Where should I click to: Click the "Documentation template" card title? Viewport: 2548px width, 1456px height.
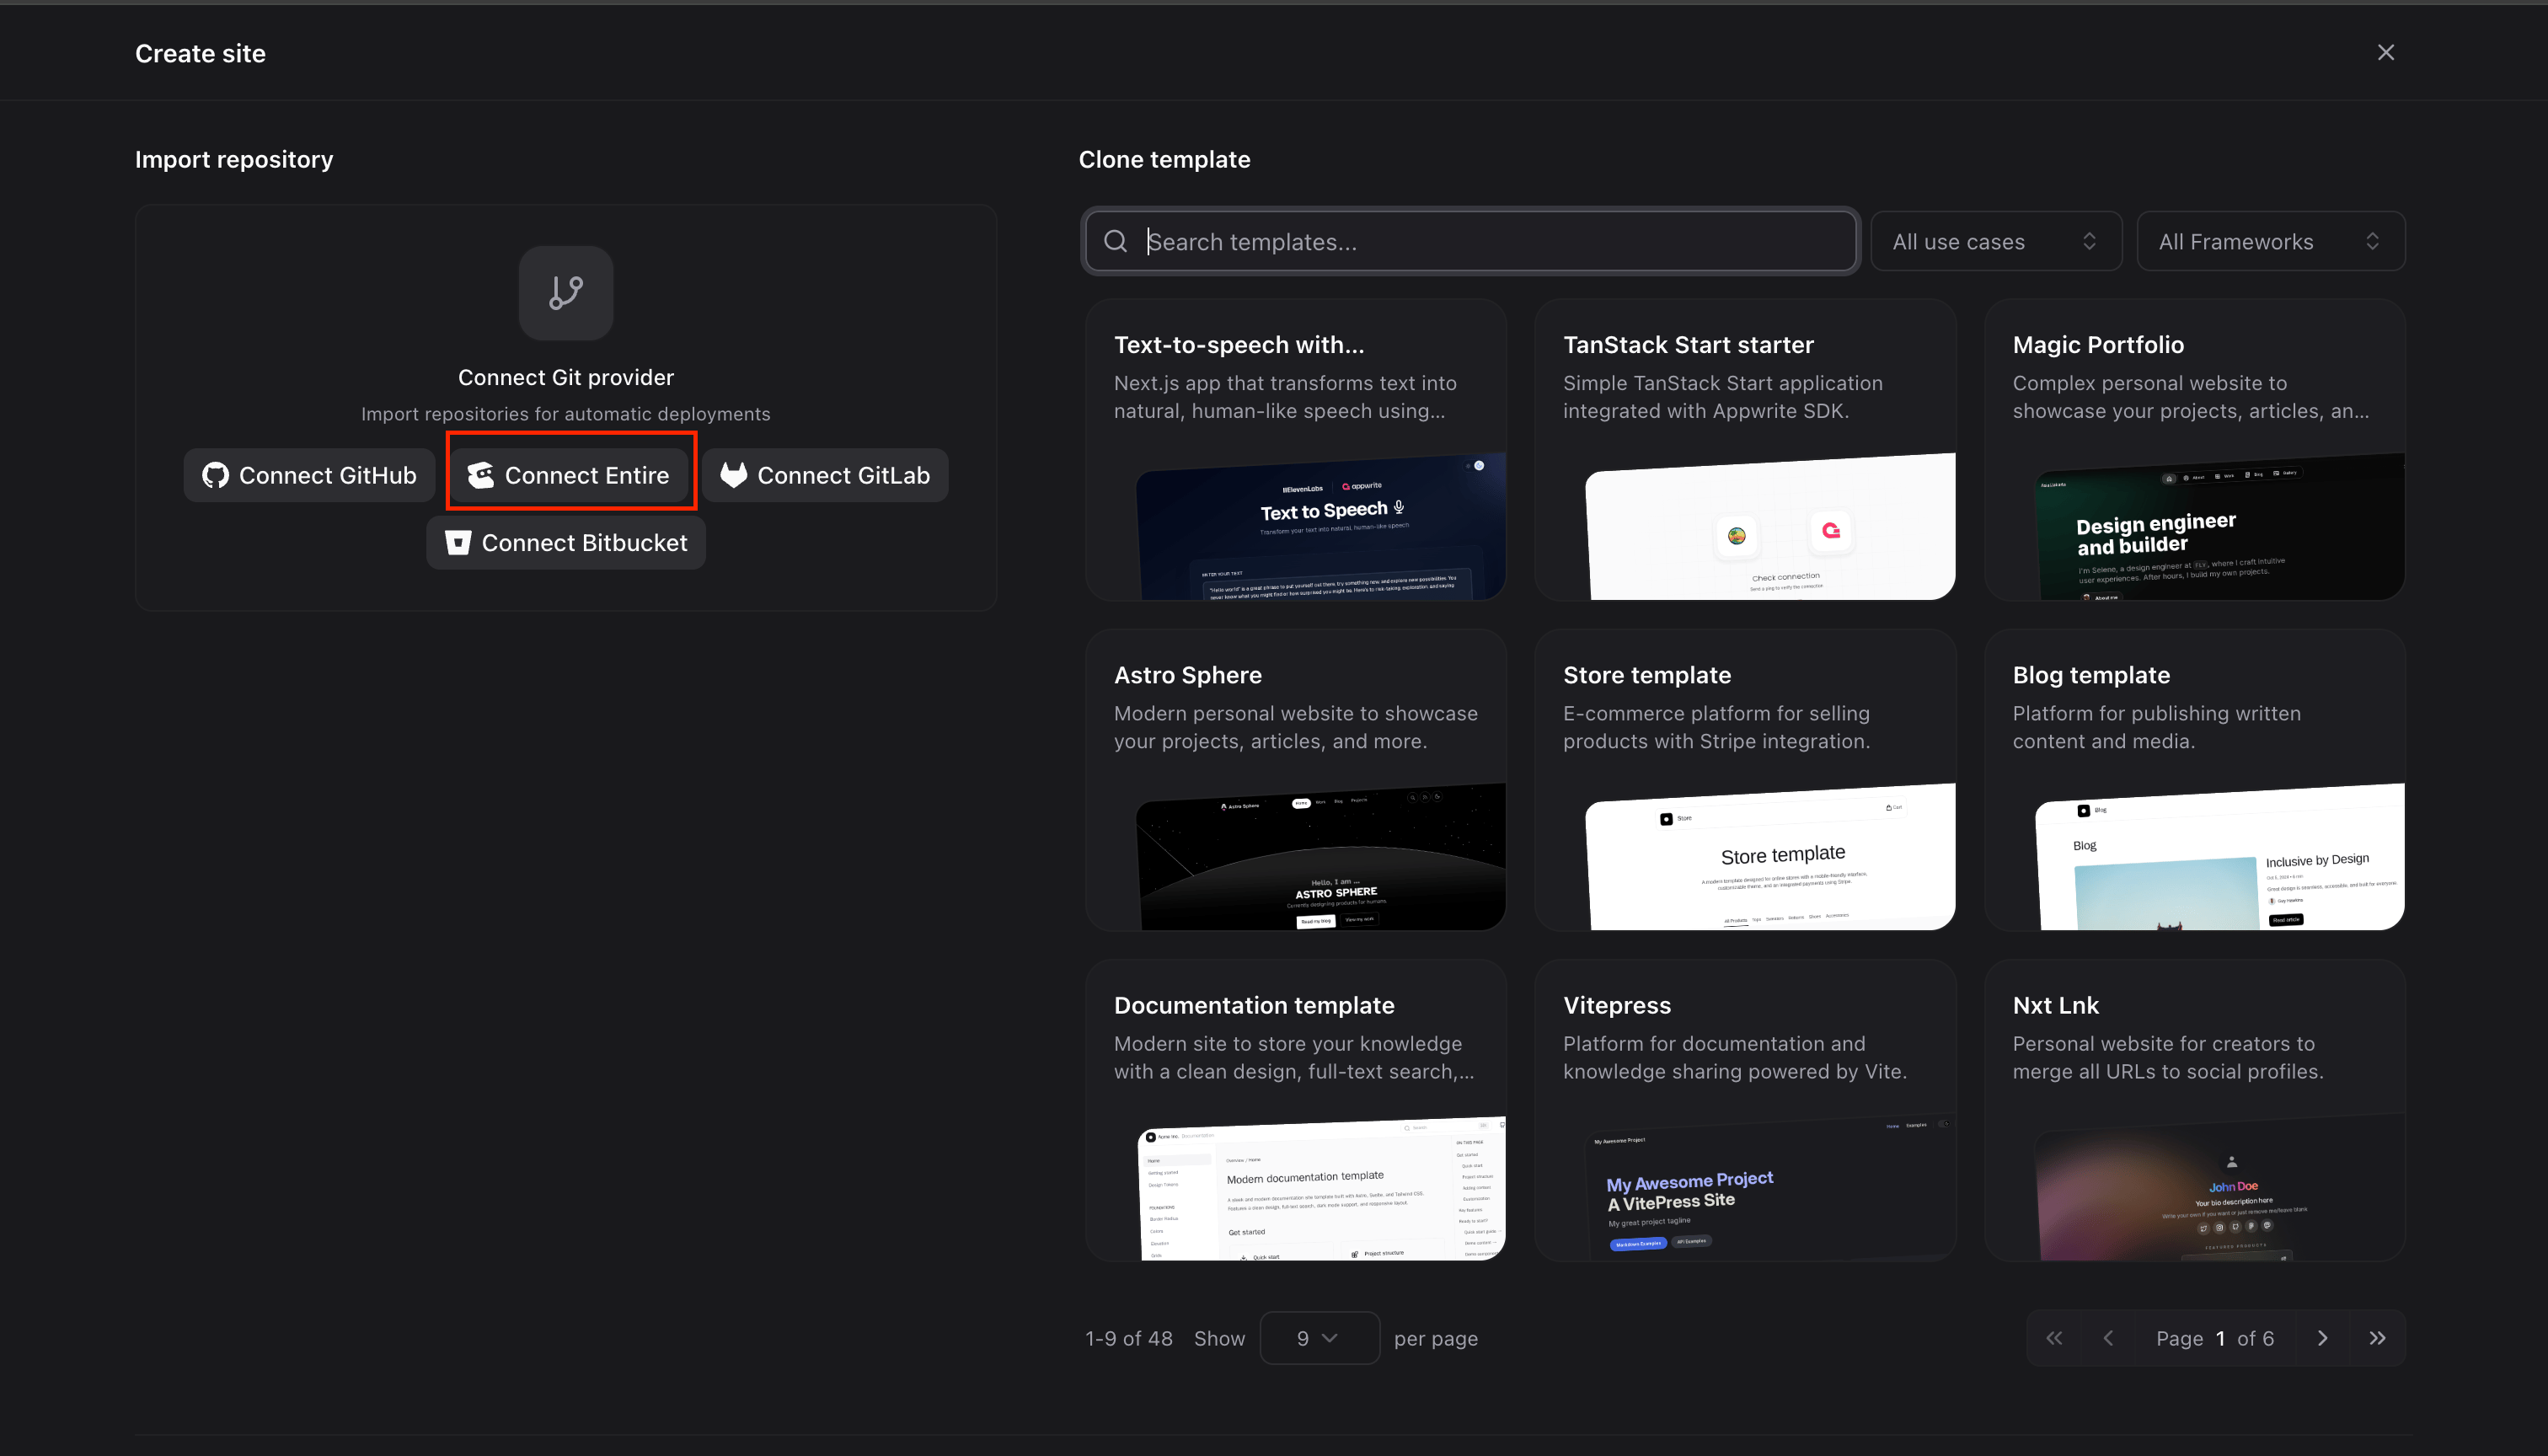pyautogui.click(x=1254, y=1005)
